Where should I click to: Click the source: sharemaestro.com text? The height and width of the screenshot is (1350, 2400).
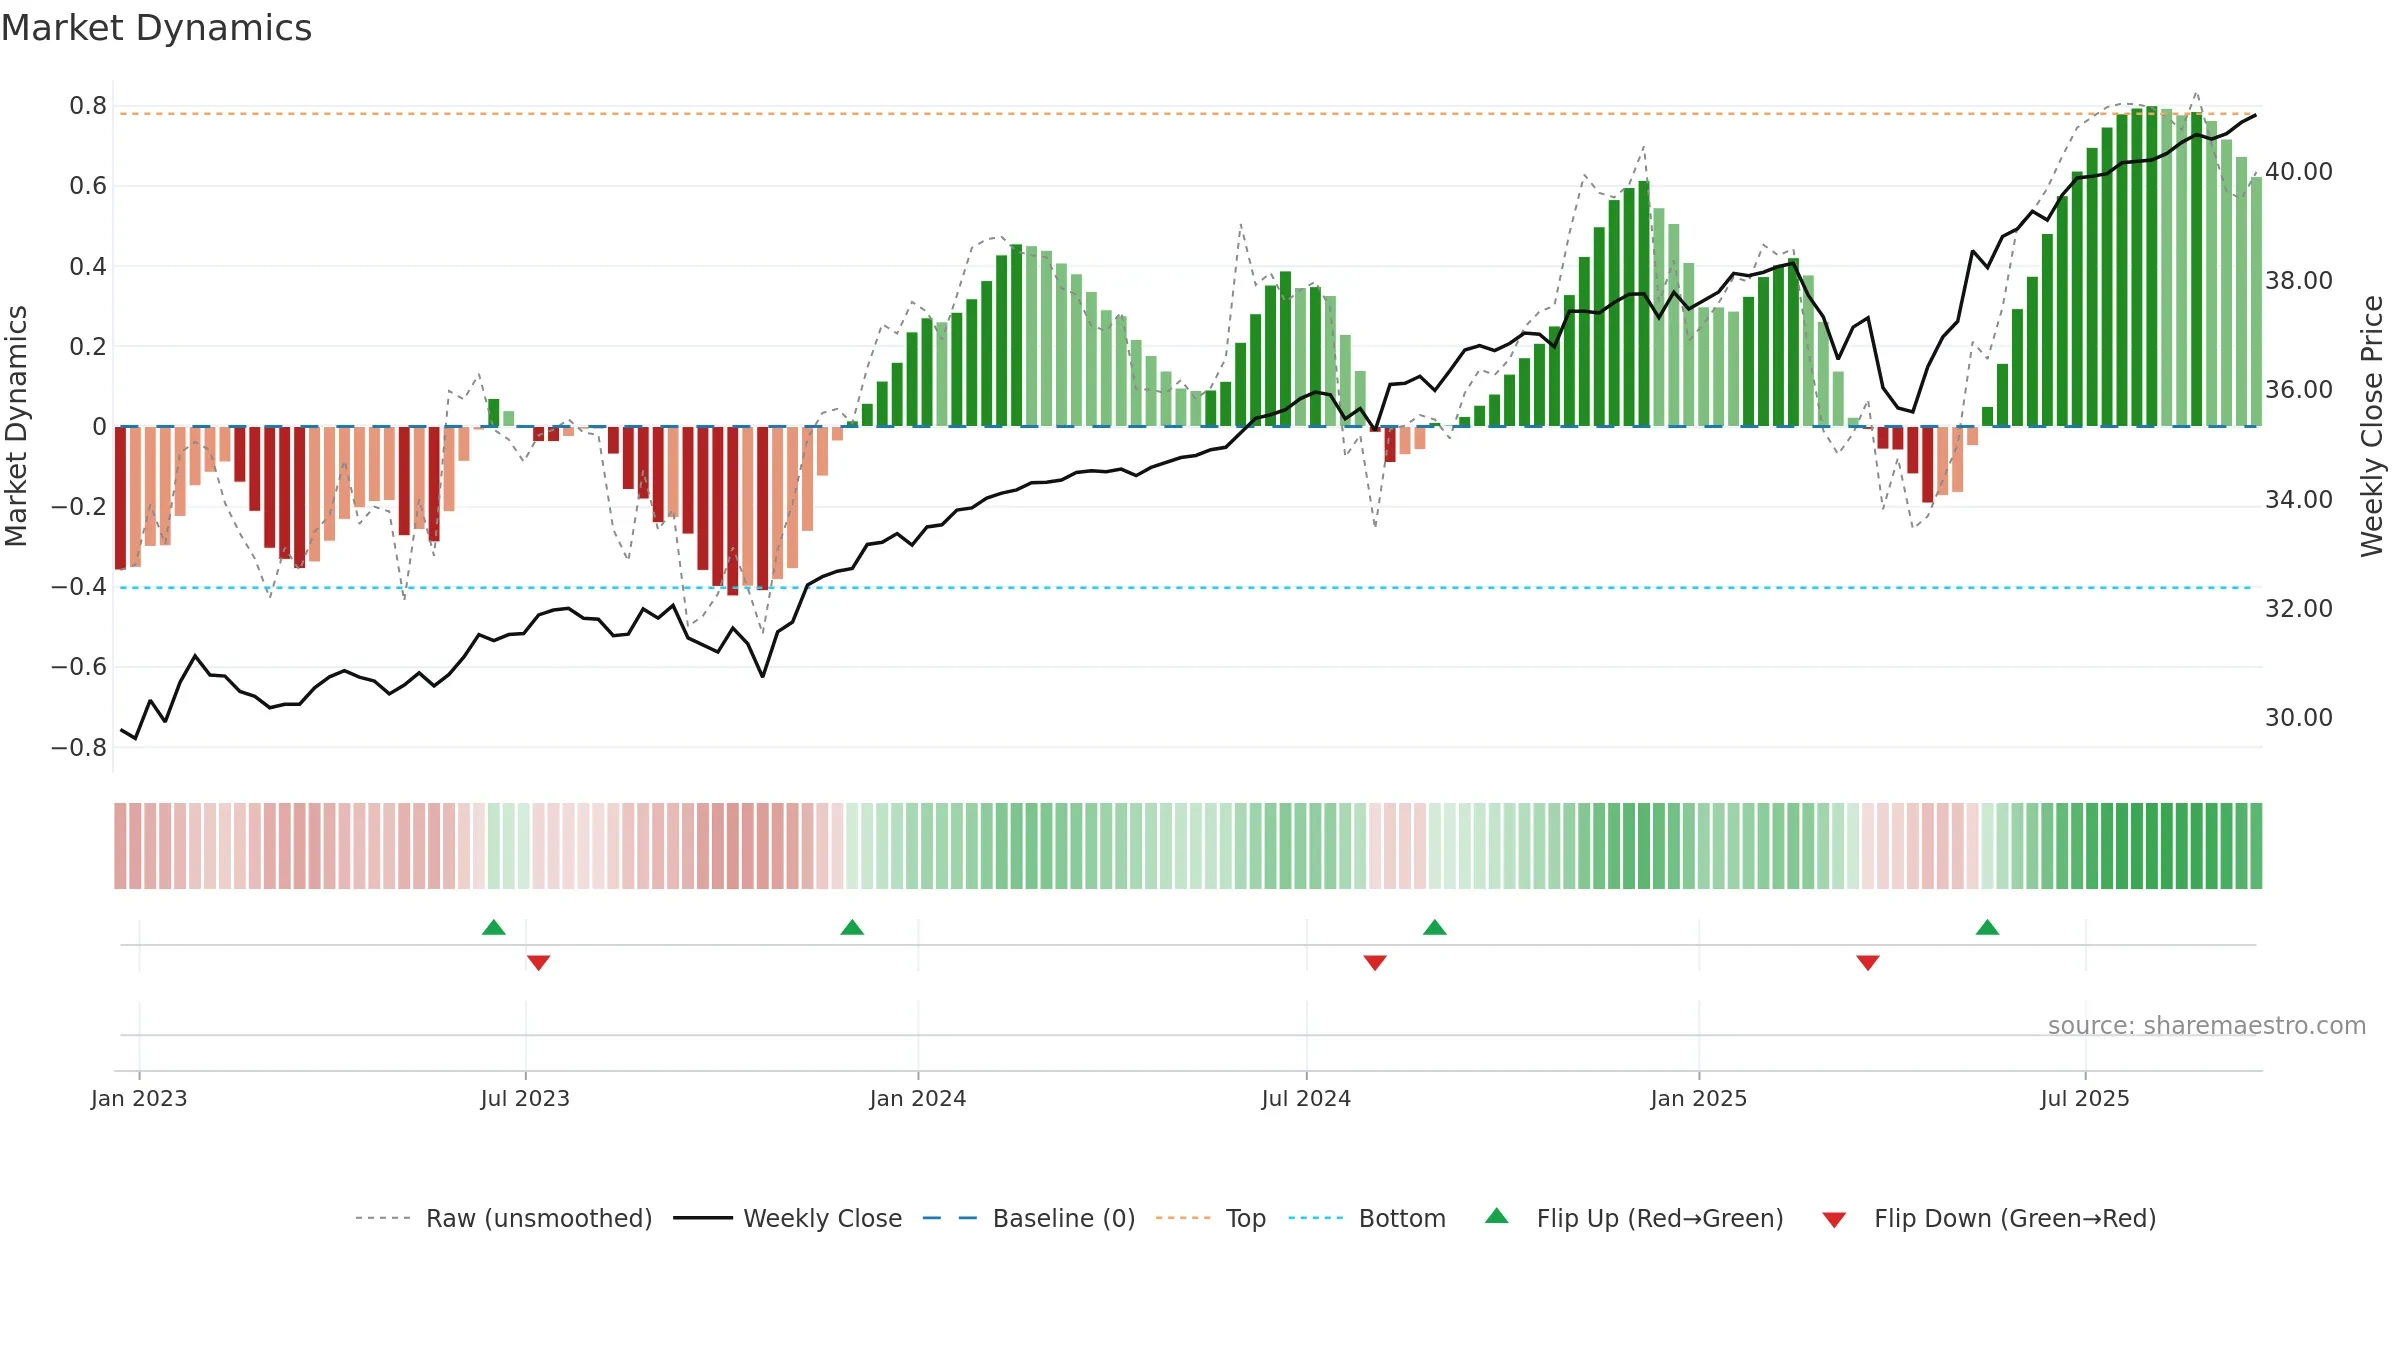2207,1025
